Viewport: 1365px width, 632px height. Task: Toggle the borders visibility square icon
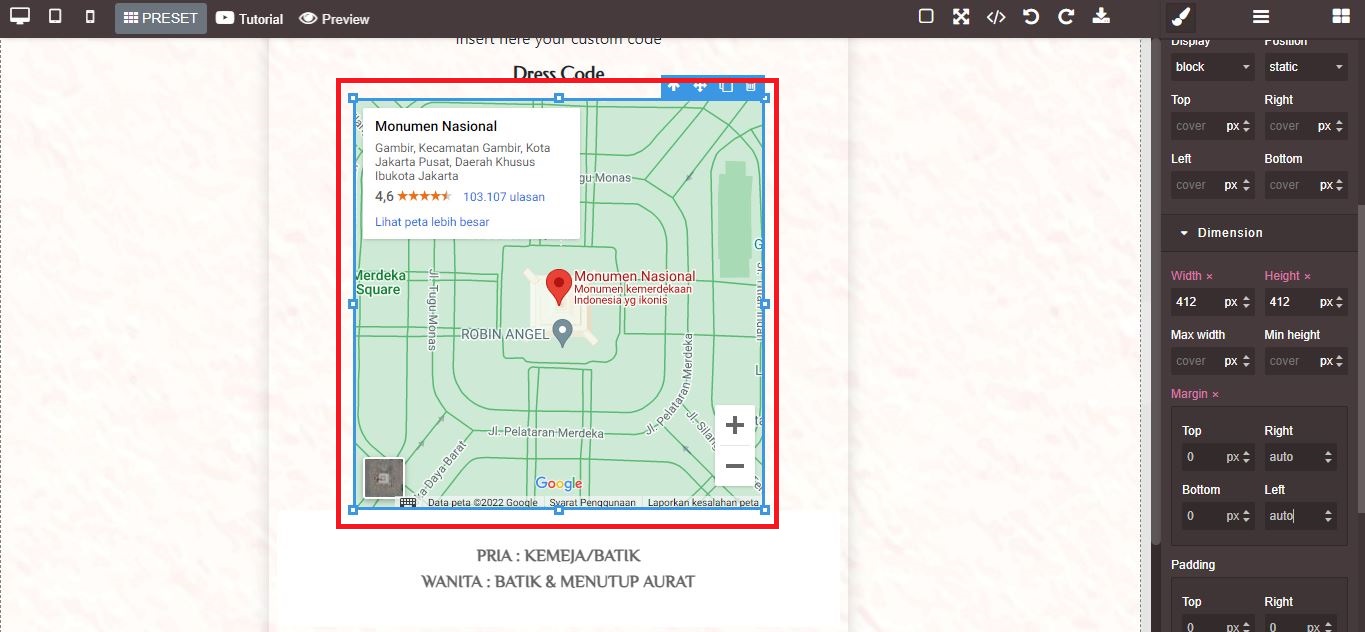pyautogui.click(x=925, y=16)
